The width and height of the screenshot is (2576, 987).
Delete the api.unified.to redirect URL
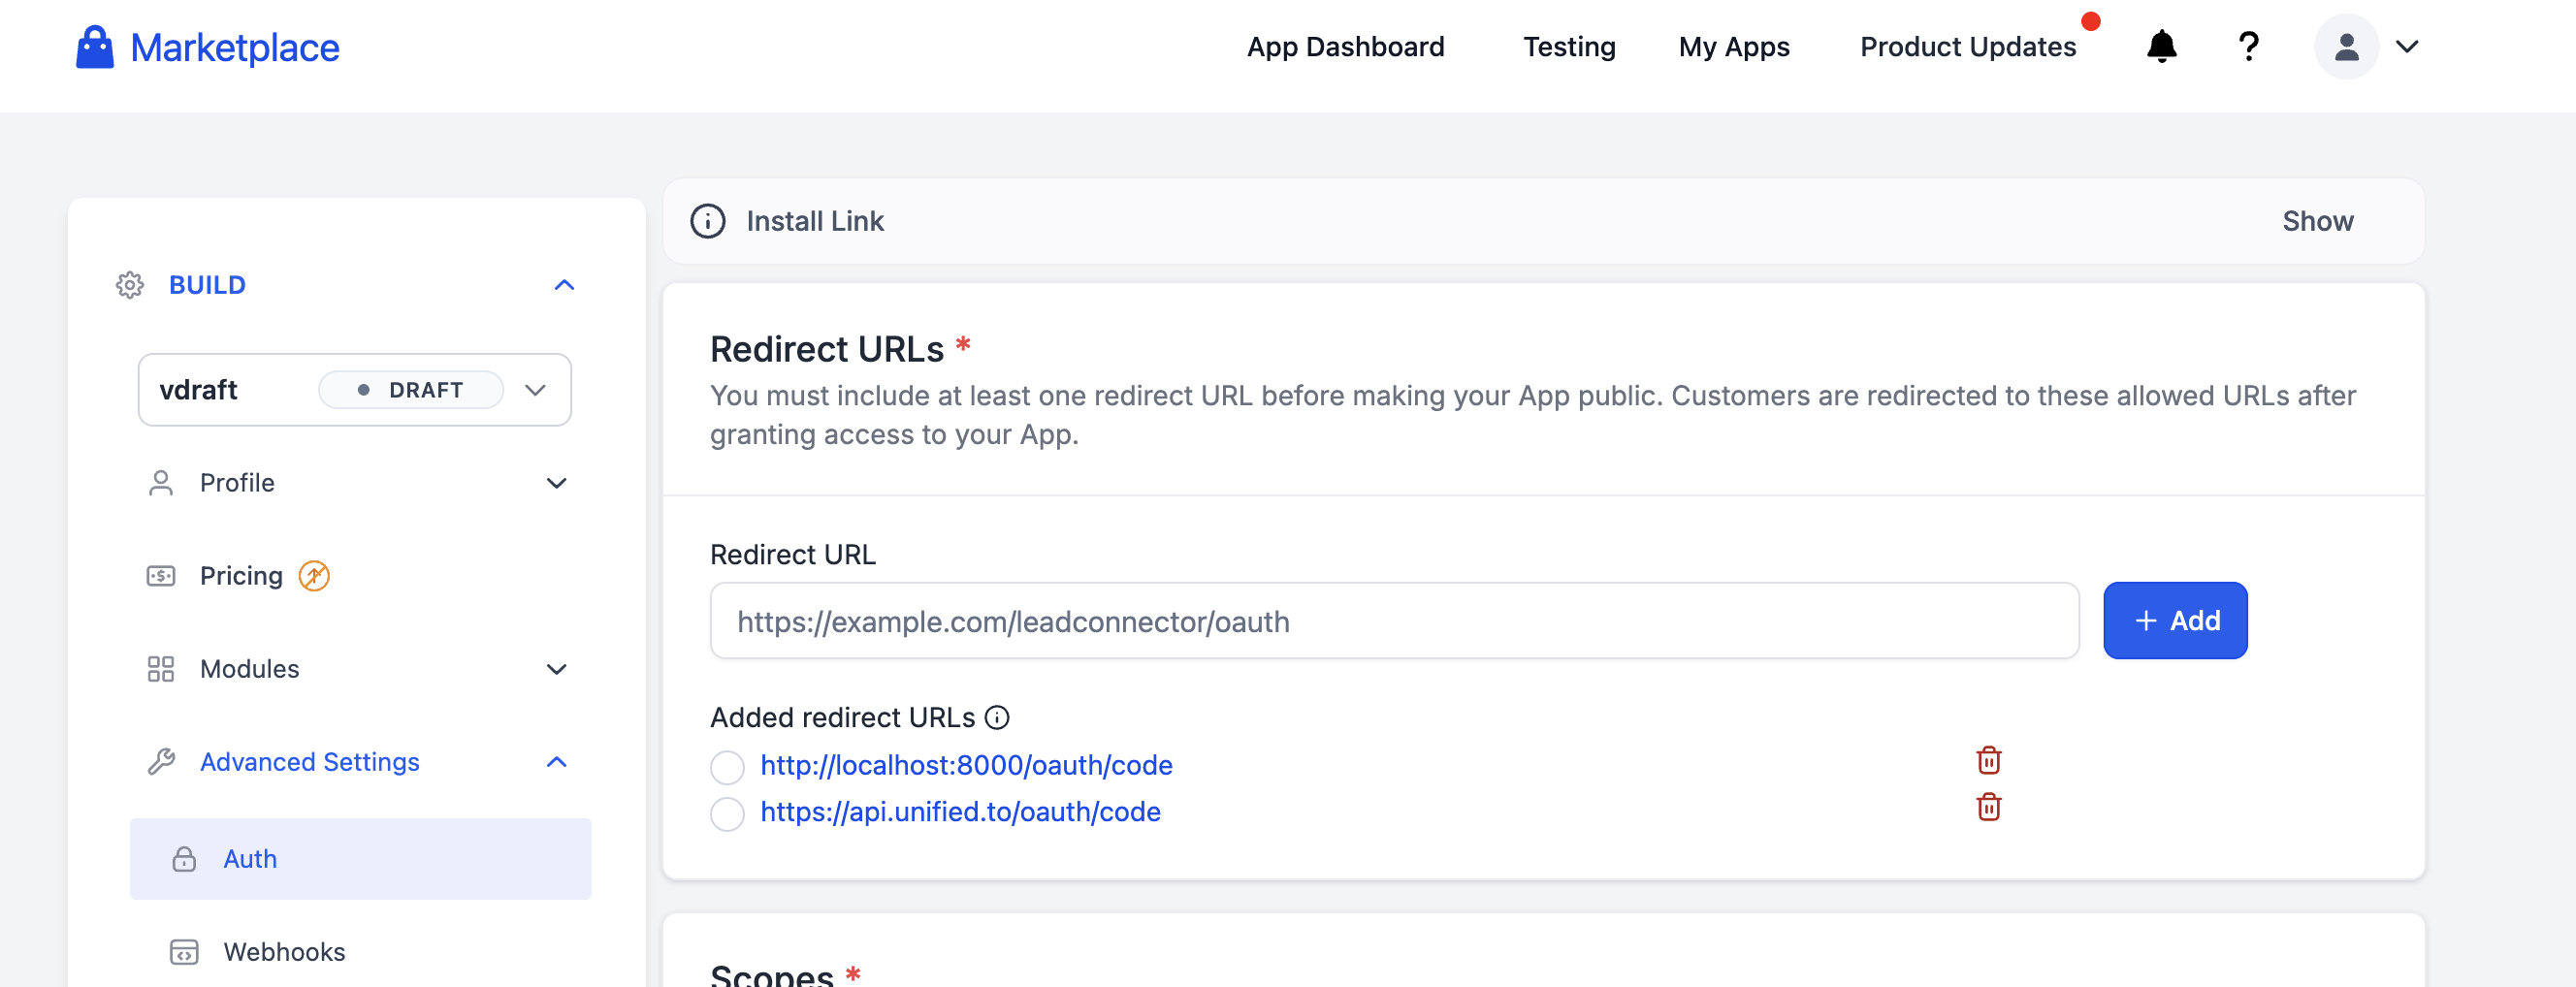pyautogui.click(x=1988, y=807)
